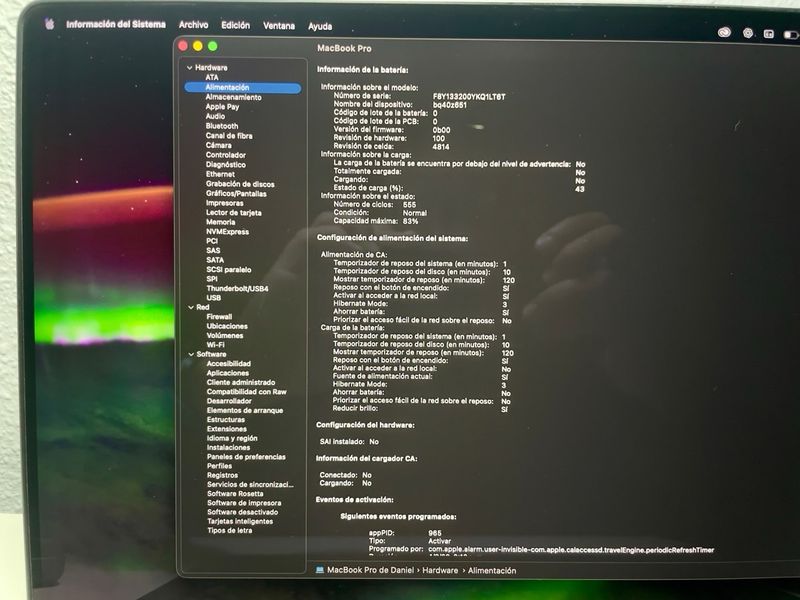Select Impresoras in the sidebar
Screen dimensions: 800x600
[224, 203]
